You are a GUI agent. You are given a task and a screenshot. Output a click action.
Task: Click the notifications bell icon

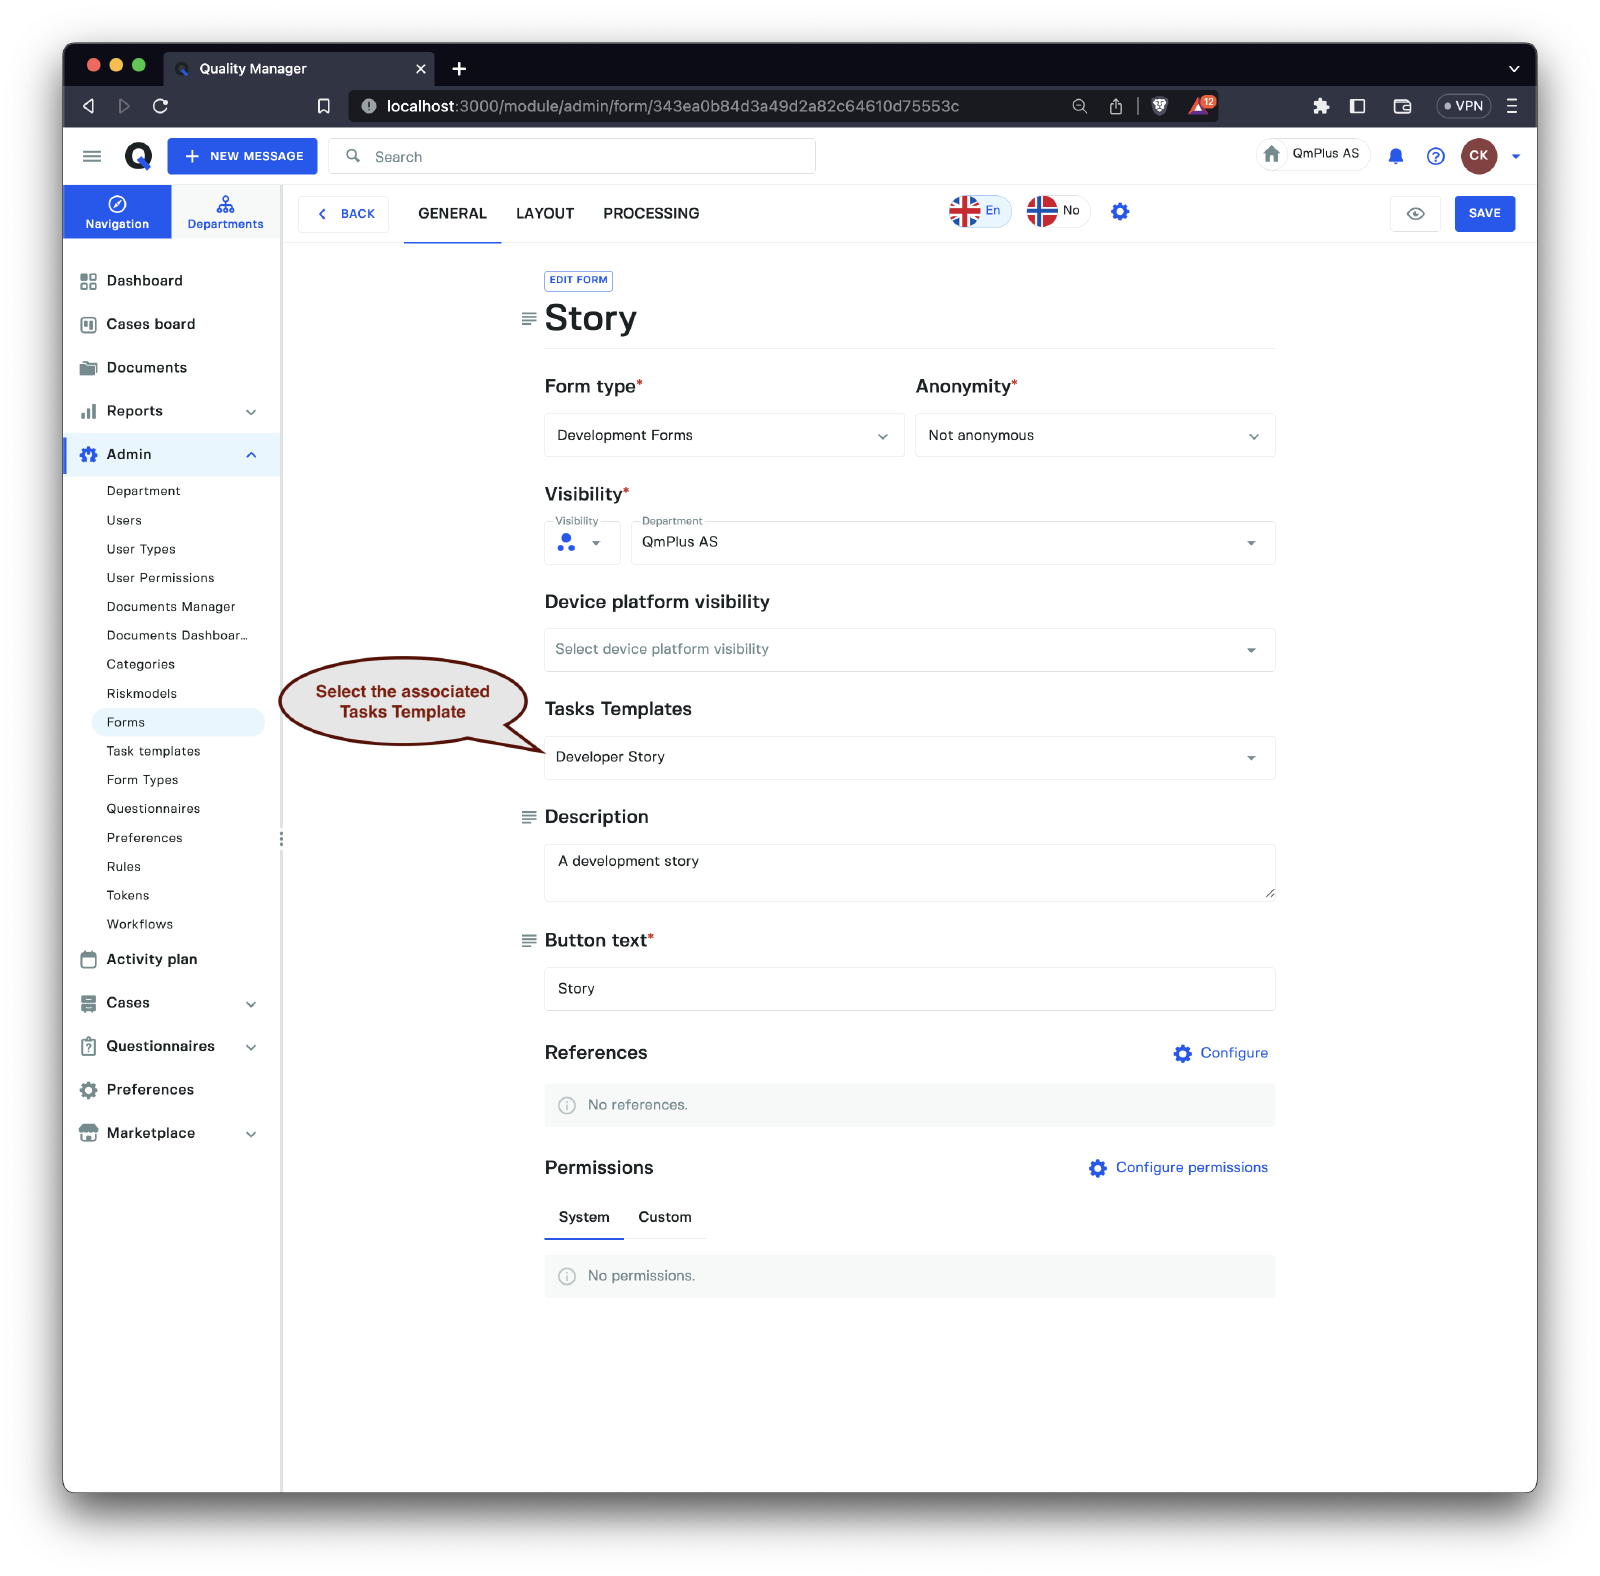[x=1396, y=156]
